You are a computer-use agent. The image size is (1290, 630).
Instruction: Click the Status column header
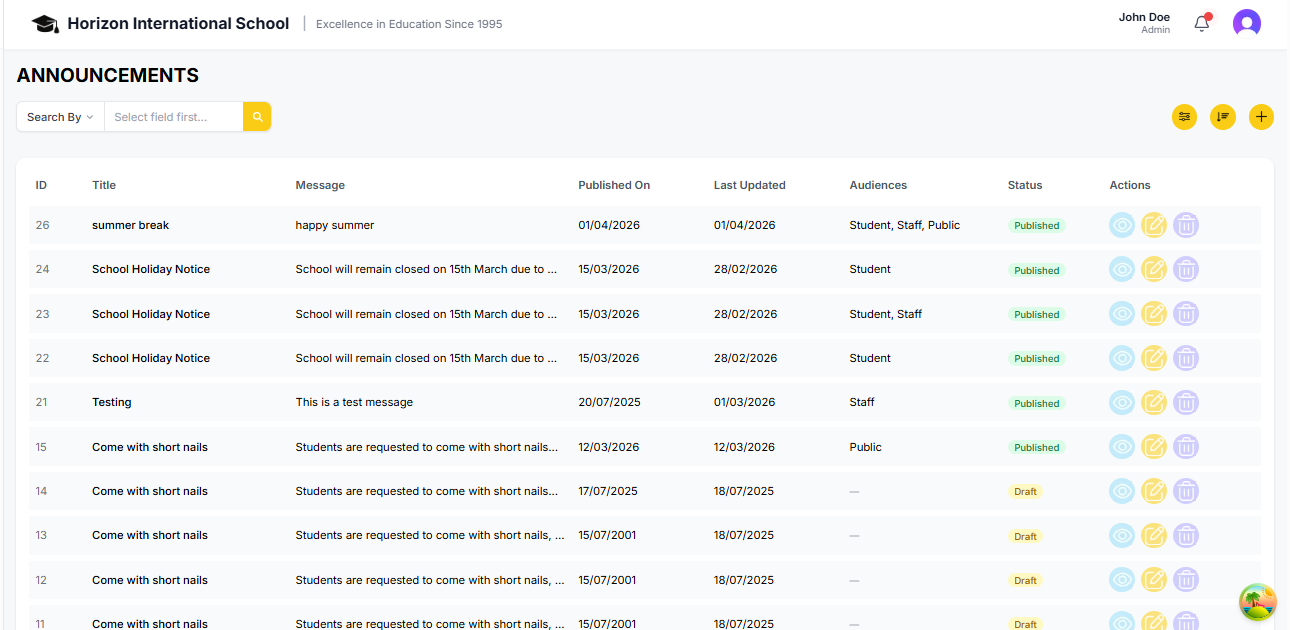[x=1025, y=185]
